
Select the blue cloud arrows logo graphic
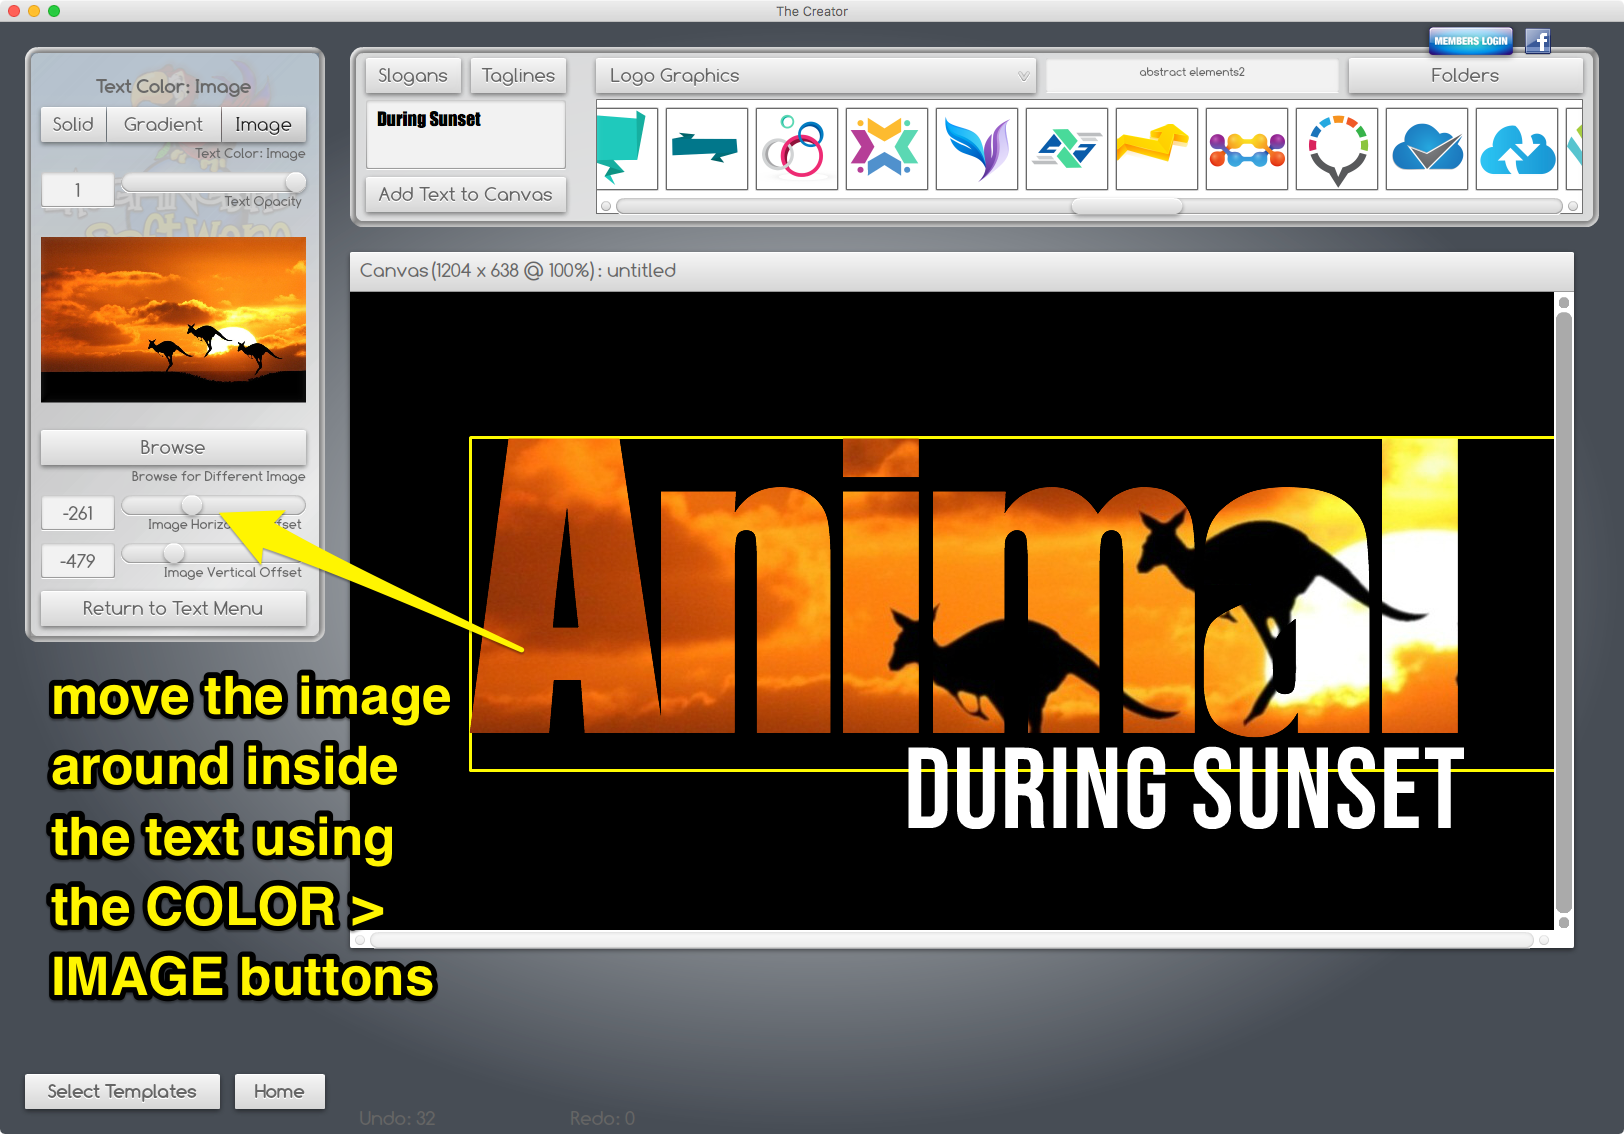point(1517,149)
